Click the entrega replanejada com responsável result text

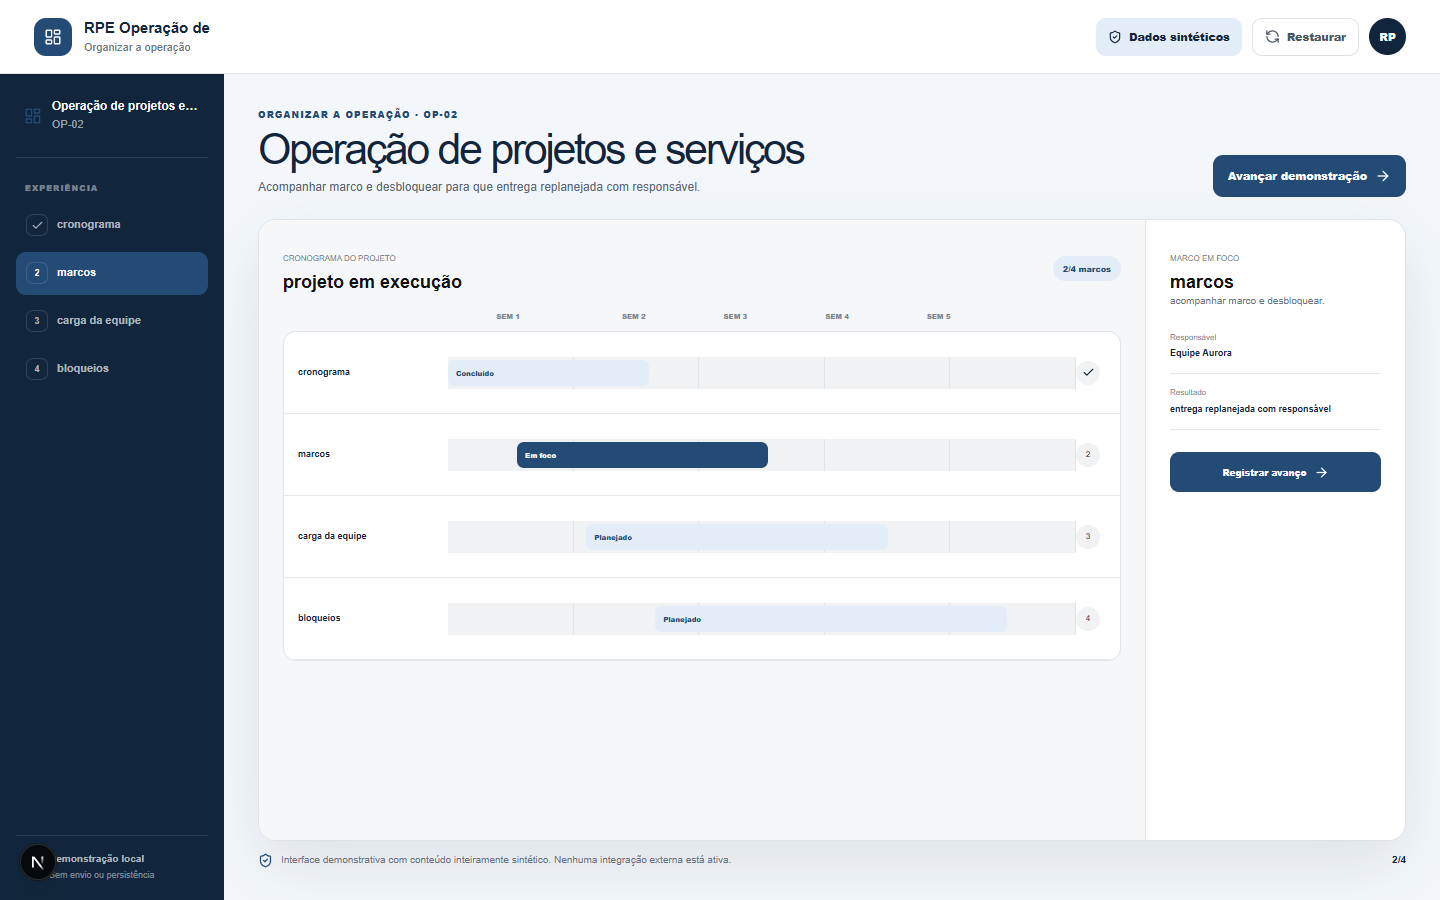pos(1250,409)
